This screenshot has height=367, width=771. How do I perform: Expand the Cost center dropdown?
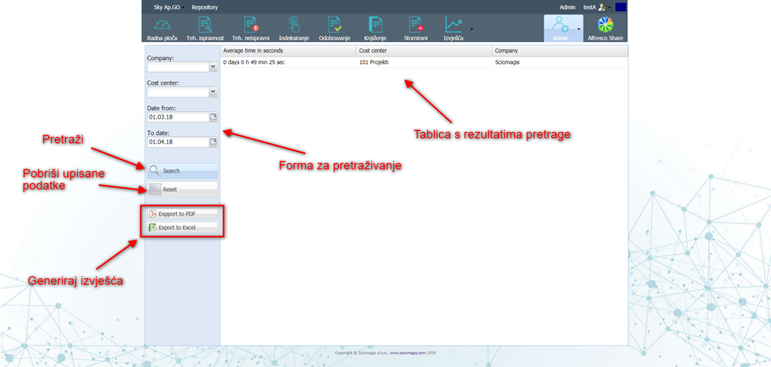[x=213, y=92]
